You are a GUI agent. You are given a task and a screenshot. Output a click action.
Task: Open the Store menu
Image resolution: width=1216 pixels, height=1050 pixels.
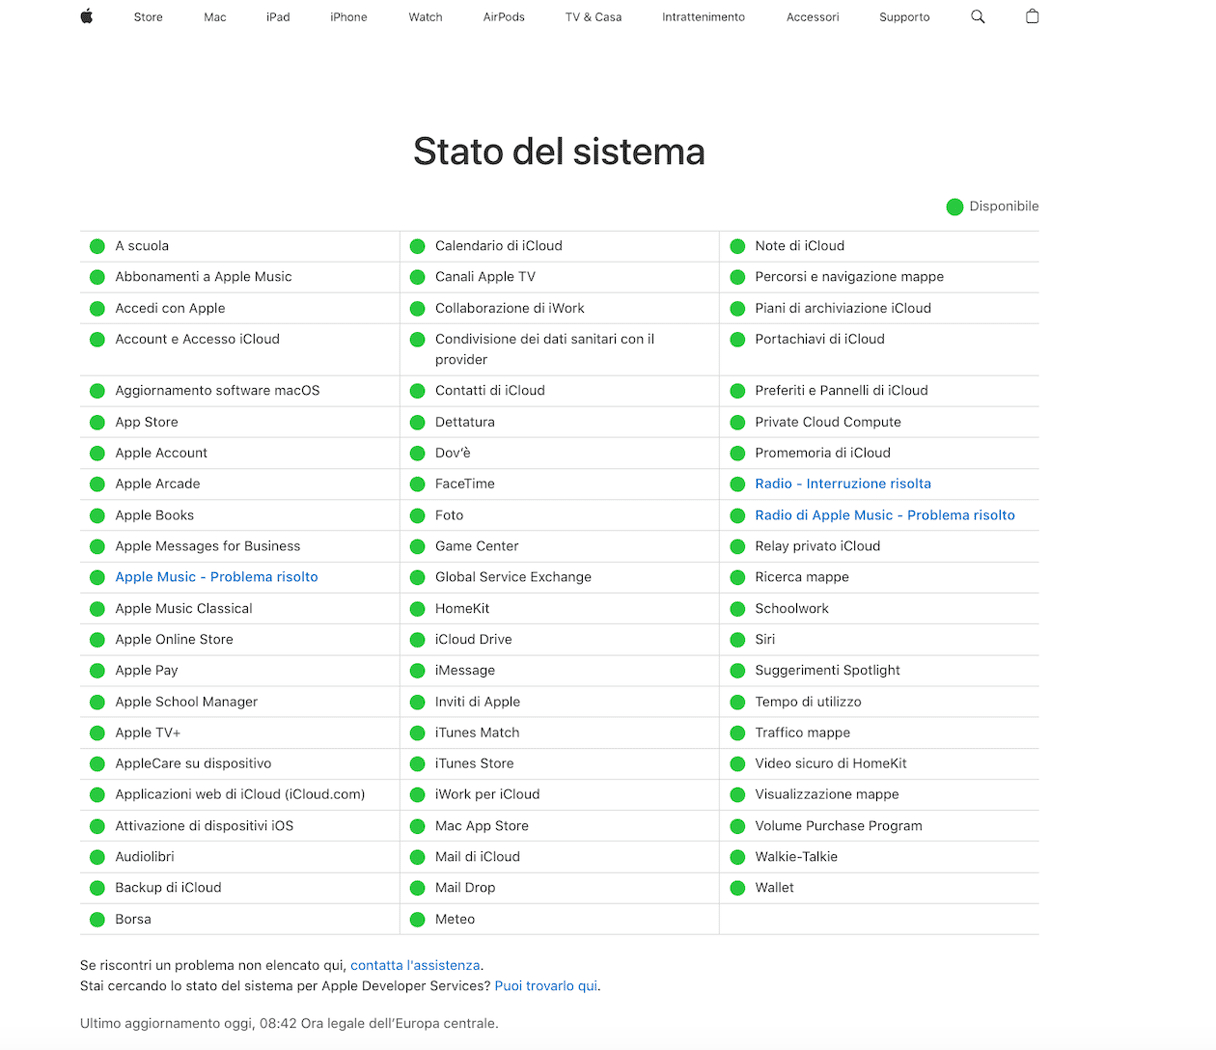pos(148,17)
